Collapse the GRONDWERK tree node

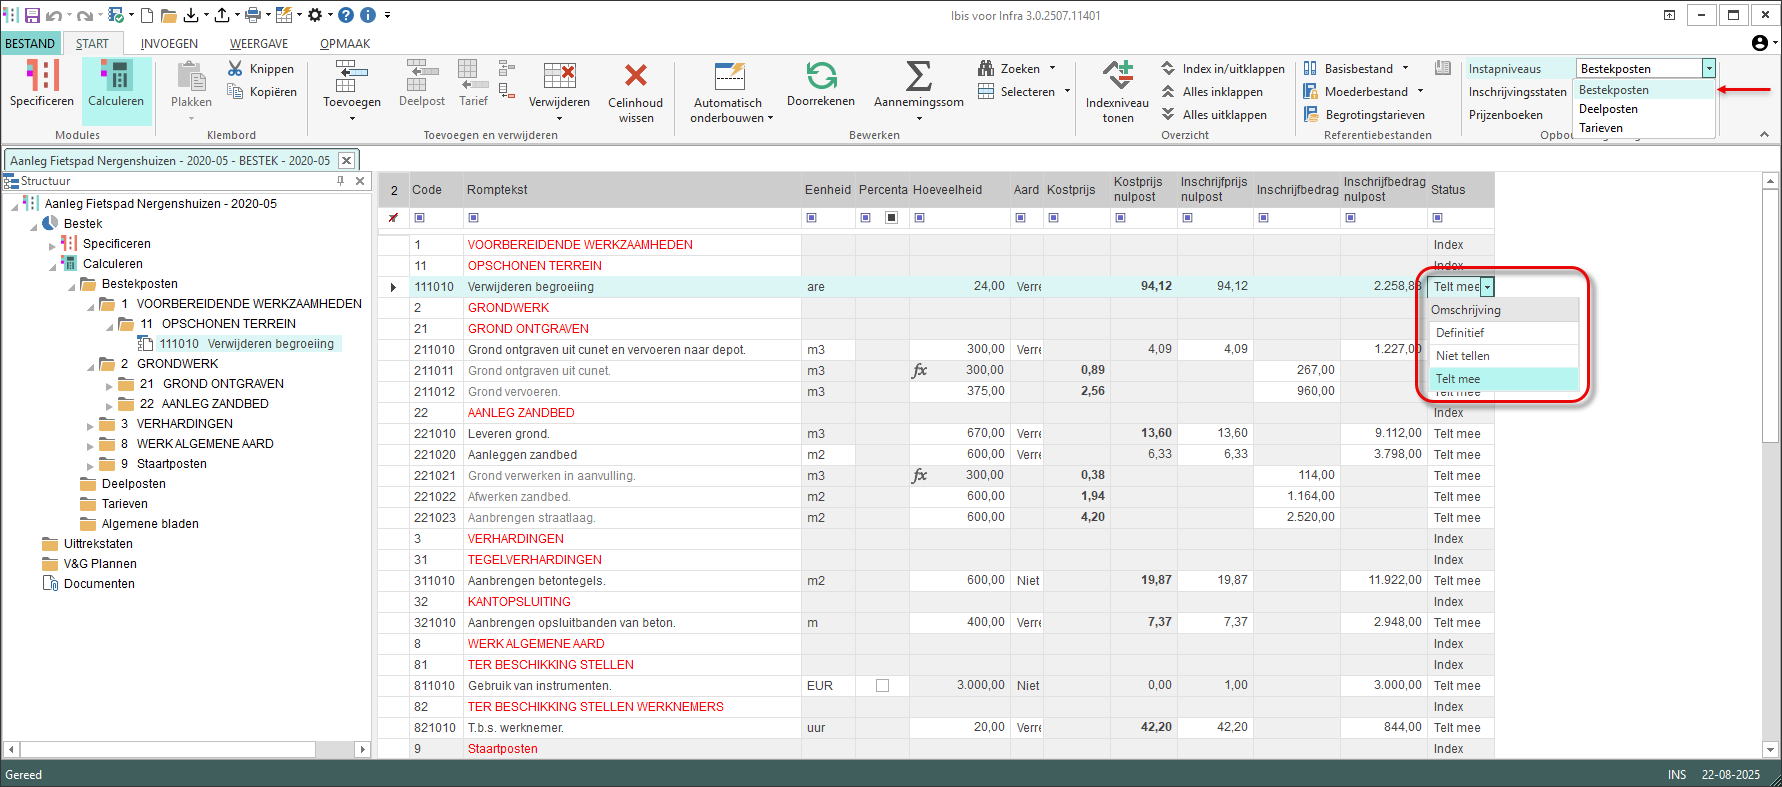tap(91, 366)
